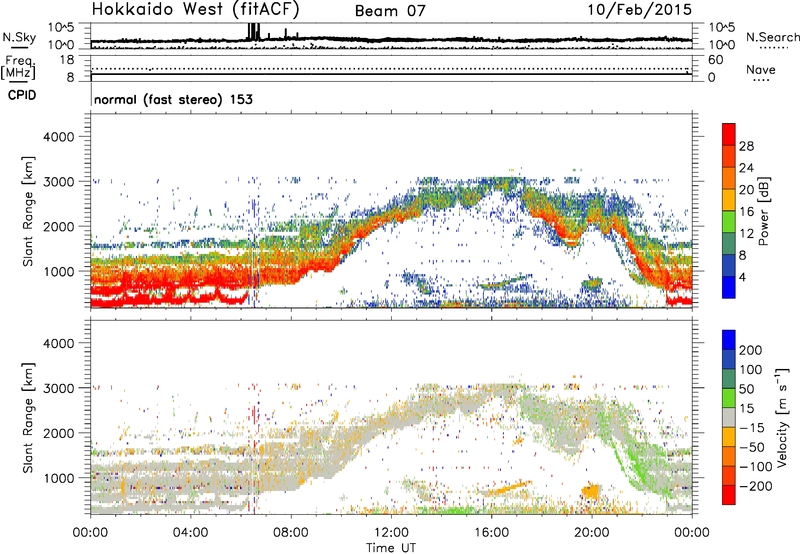Click the 'Slant Range [km]' label of power panel
The width and height of the screenshot is (800, 554).
[x=28, y=211]
